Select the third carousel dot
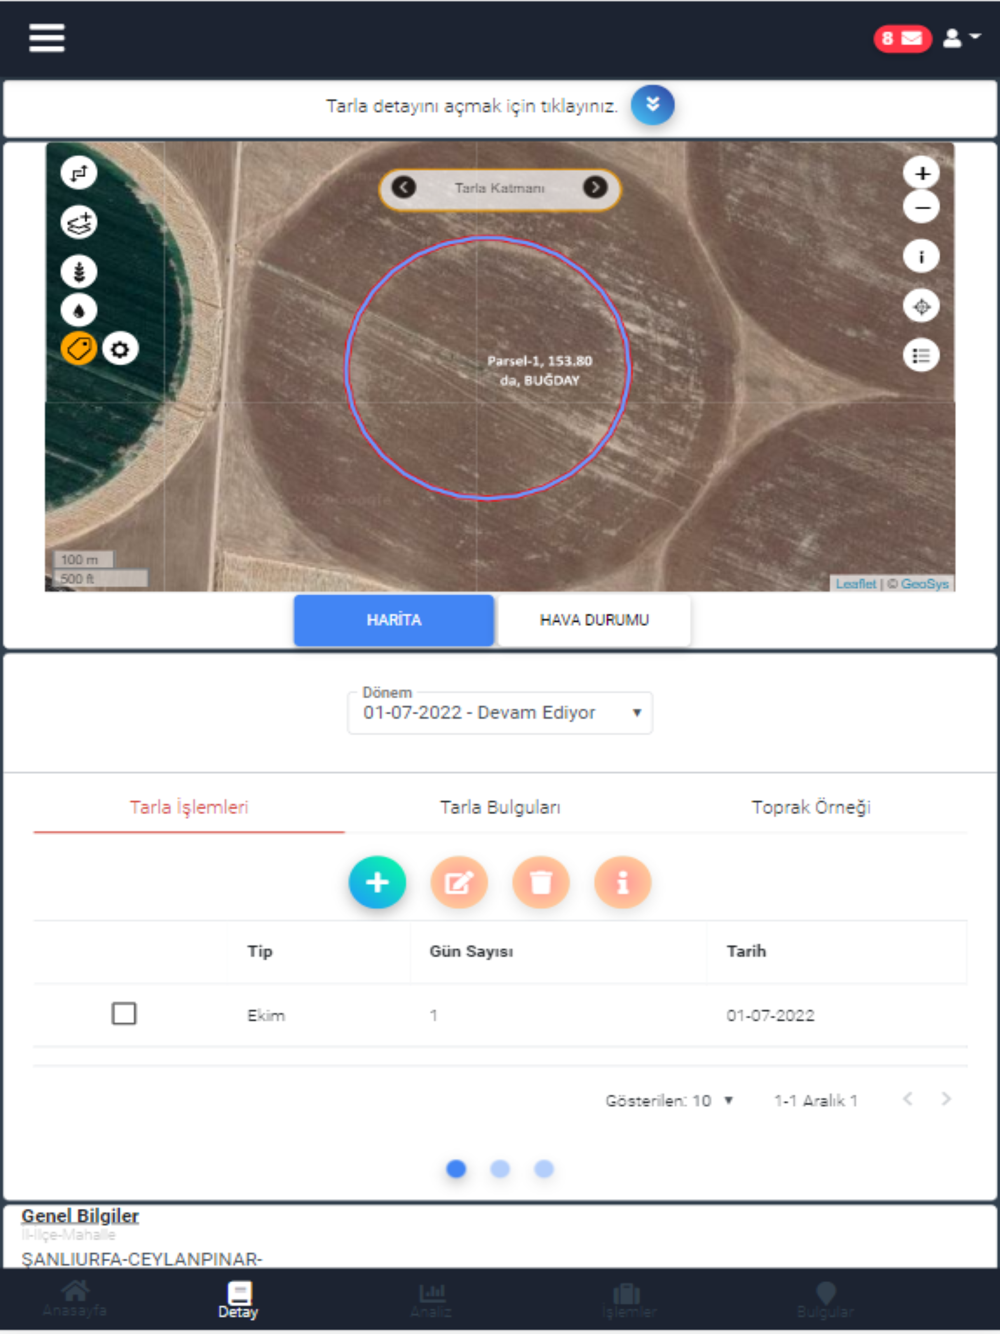 click(544, 1168)
